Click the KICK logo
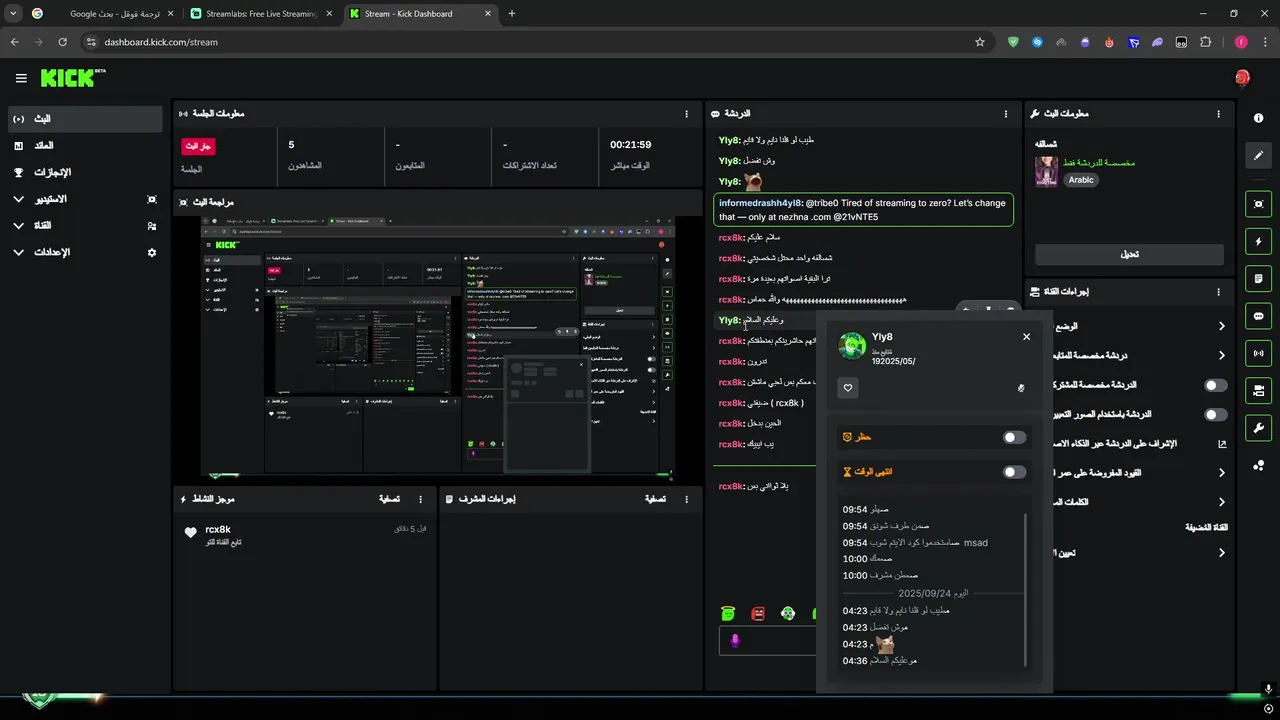The height and width of the screenshot is (720, 1280). [73, 78]
